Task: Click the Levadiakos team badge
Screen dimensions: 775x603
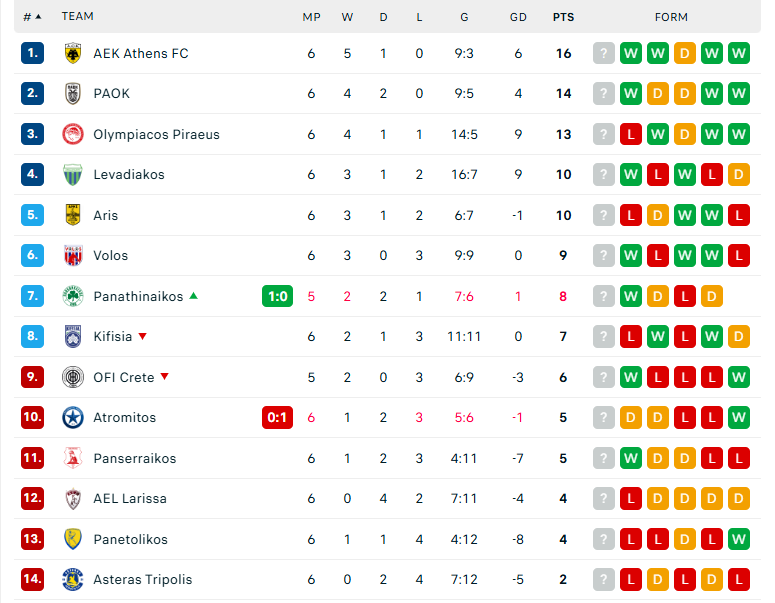Action: coord(72,175)
